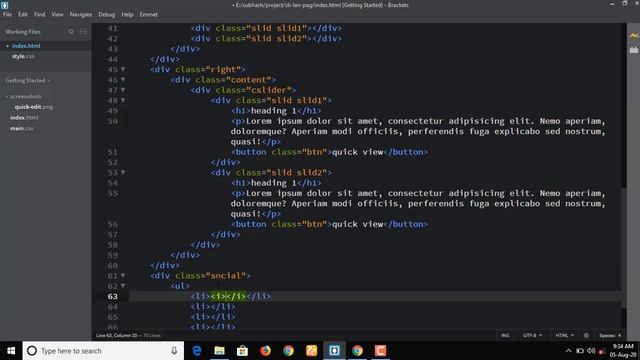Screen dimensions: 640x360
Task: Click highlighted <i></i> tag on line 63
Action: click(x=228, y=296)
